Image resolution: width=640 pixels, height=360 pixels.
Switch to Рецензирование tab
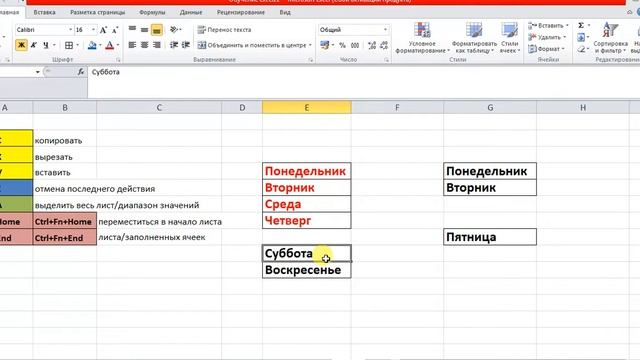pyautogui.click(x=241, y=12)
